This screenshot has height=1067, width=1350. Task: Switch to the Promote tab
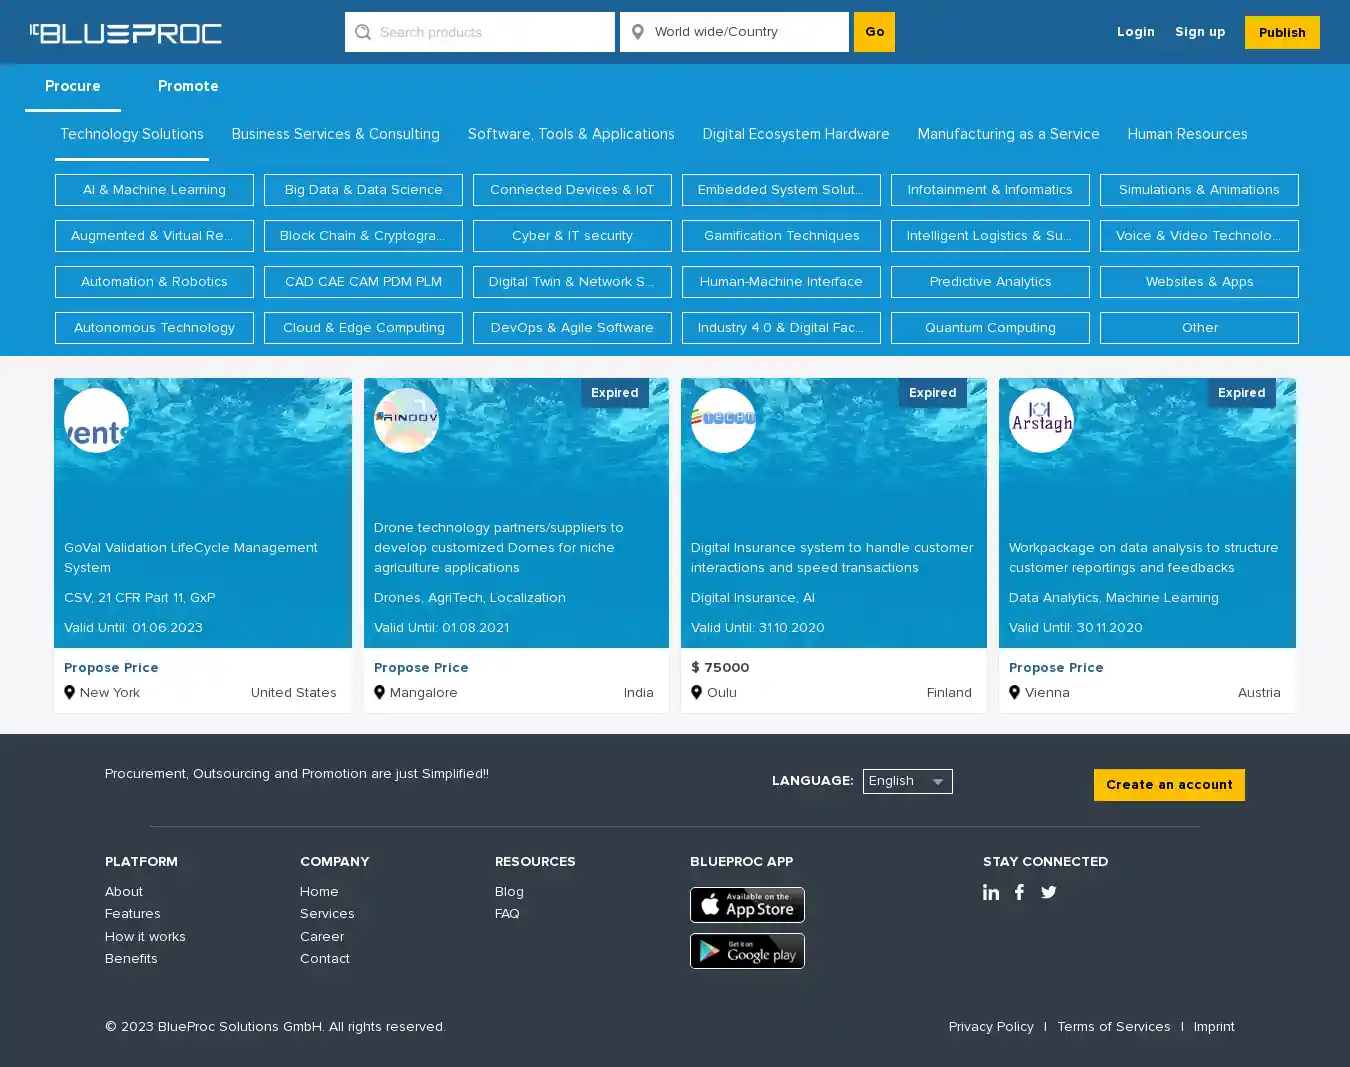188,86
